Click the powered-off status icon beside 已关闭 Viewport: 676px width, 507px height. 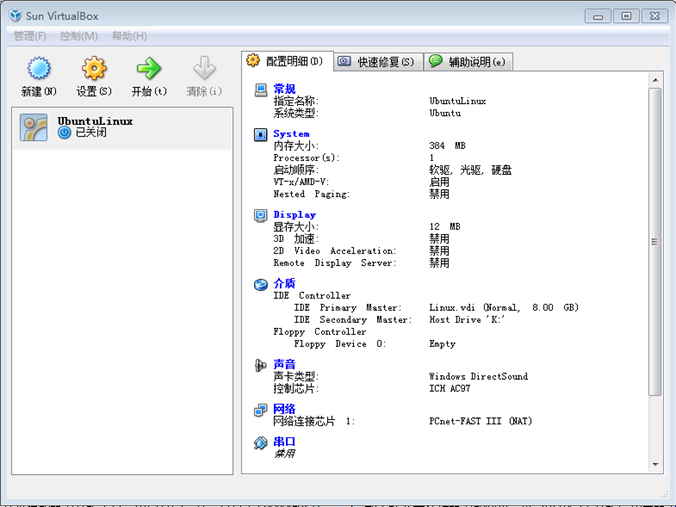pos(64,133)
